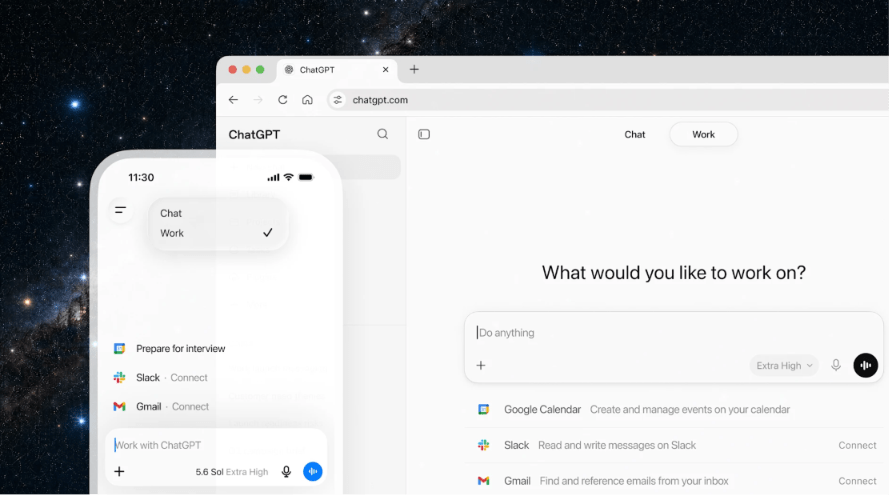Image resolution: width=889 pixels, height=495 pixels.
Task: Go back with the browser back arrow
Action: [233, 100]
